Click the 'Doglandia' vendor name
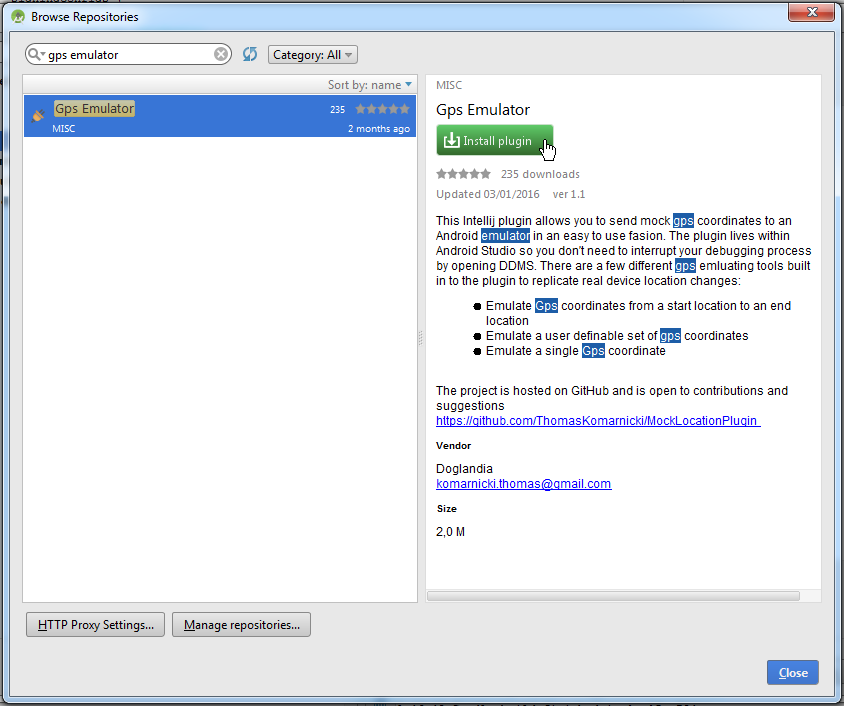Image resolution: width=844 pixels, height=706 pixels. pos(464,469)
